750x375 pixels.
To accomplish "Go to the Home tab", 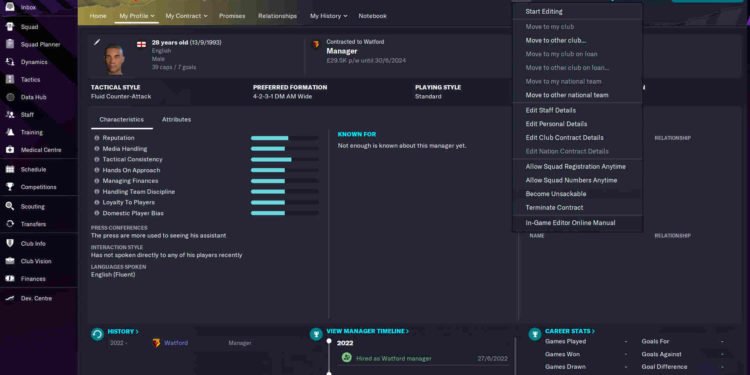I will (98, 16).
